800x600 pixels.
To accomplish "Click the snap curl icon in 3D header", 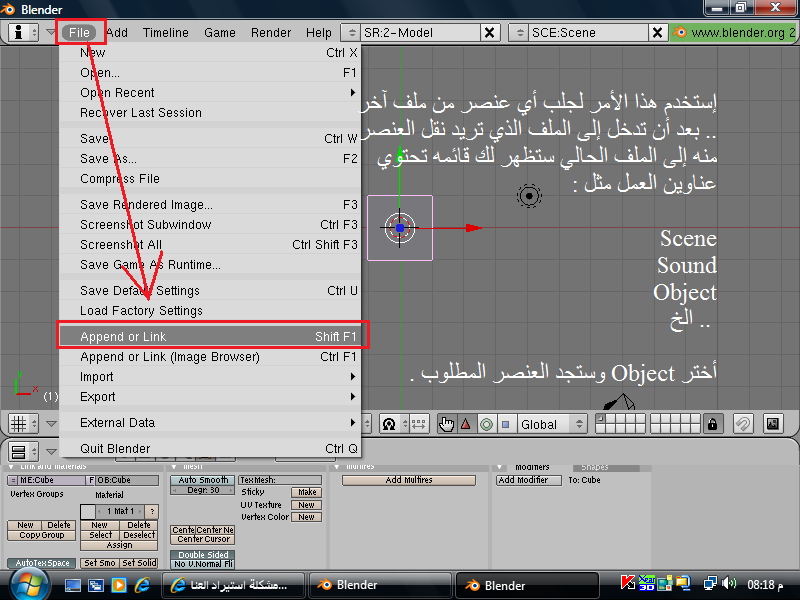I will pos(743,423).
